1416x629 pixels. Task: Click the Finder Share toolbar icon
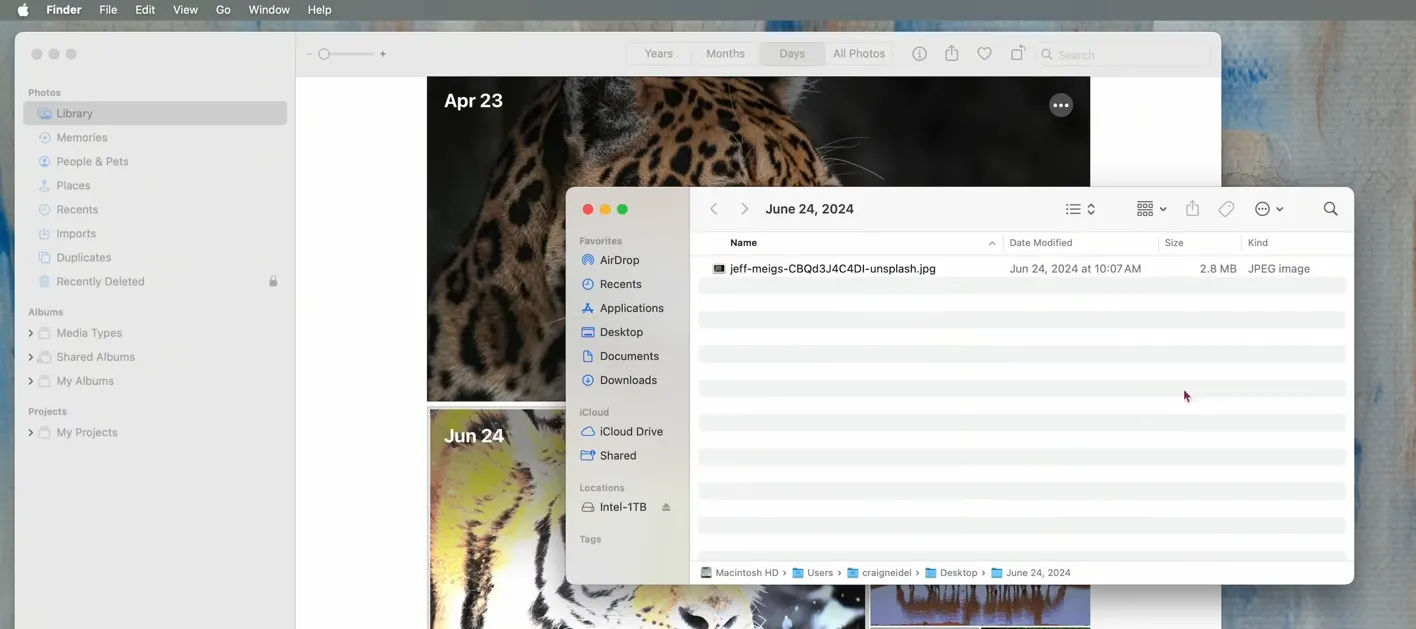coord(1192,208)
